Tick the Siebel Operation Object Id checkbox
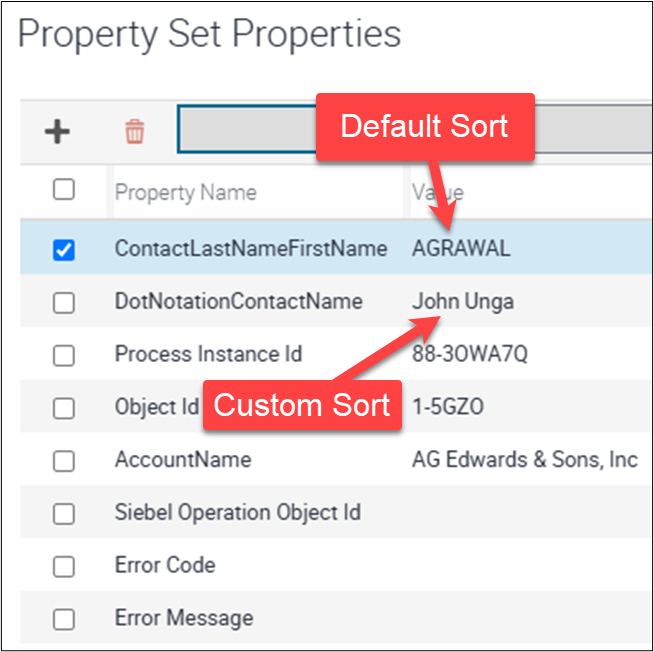Viewport: 654px width, 652px height. tap(63, 514)
